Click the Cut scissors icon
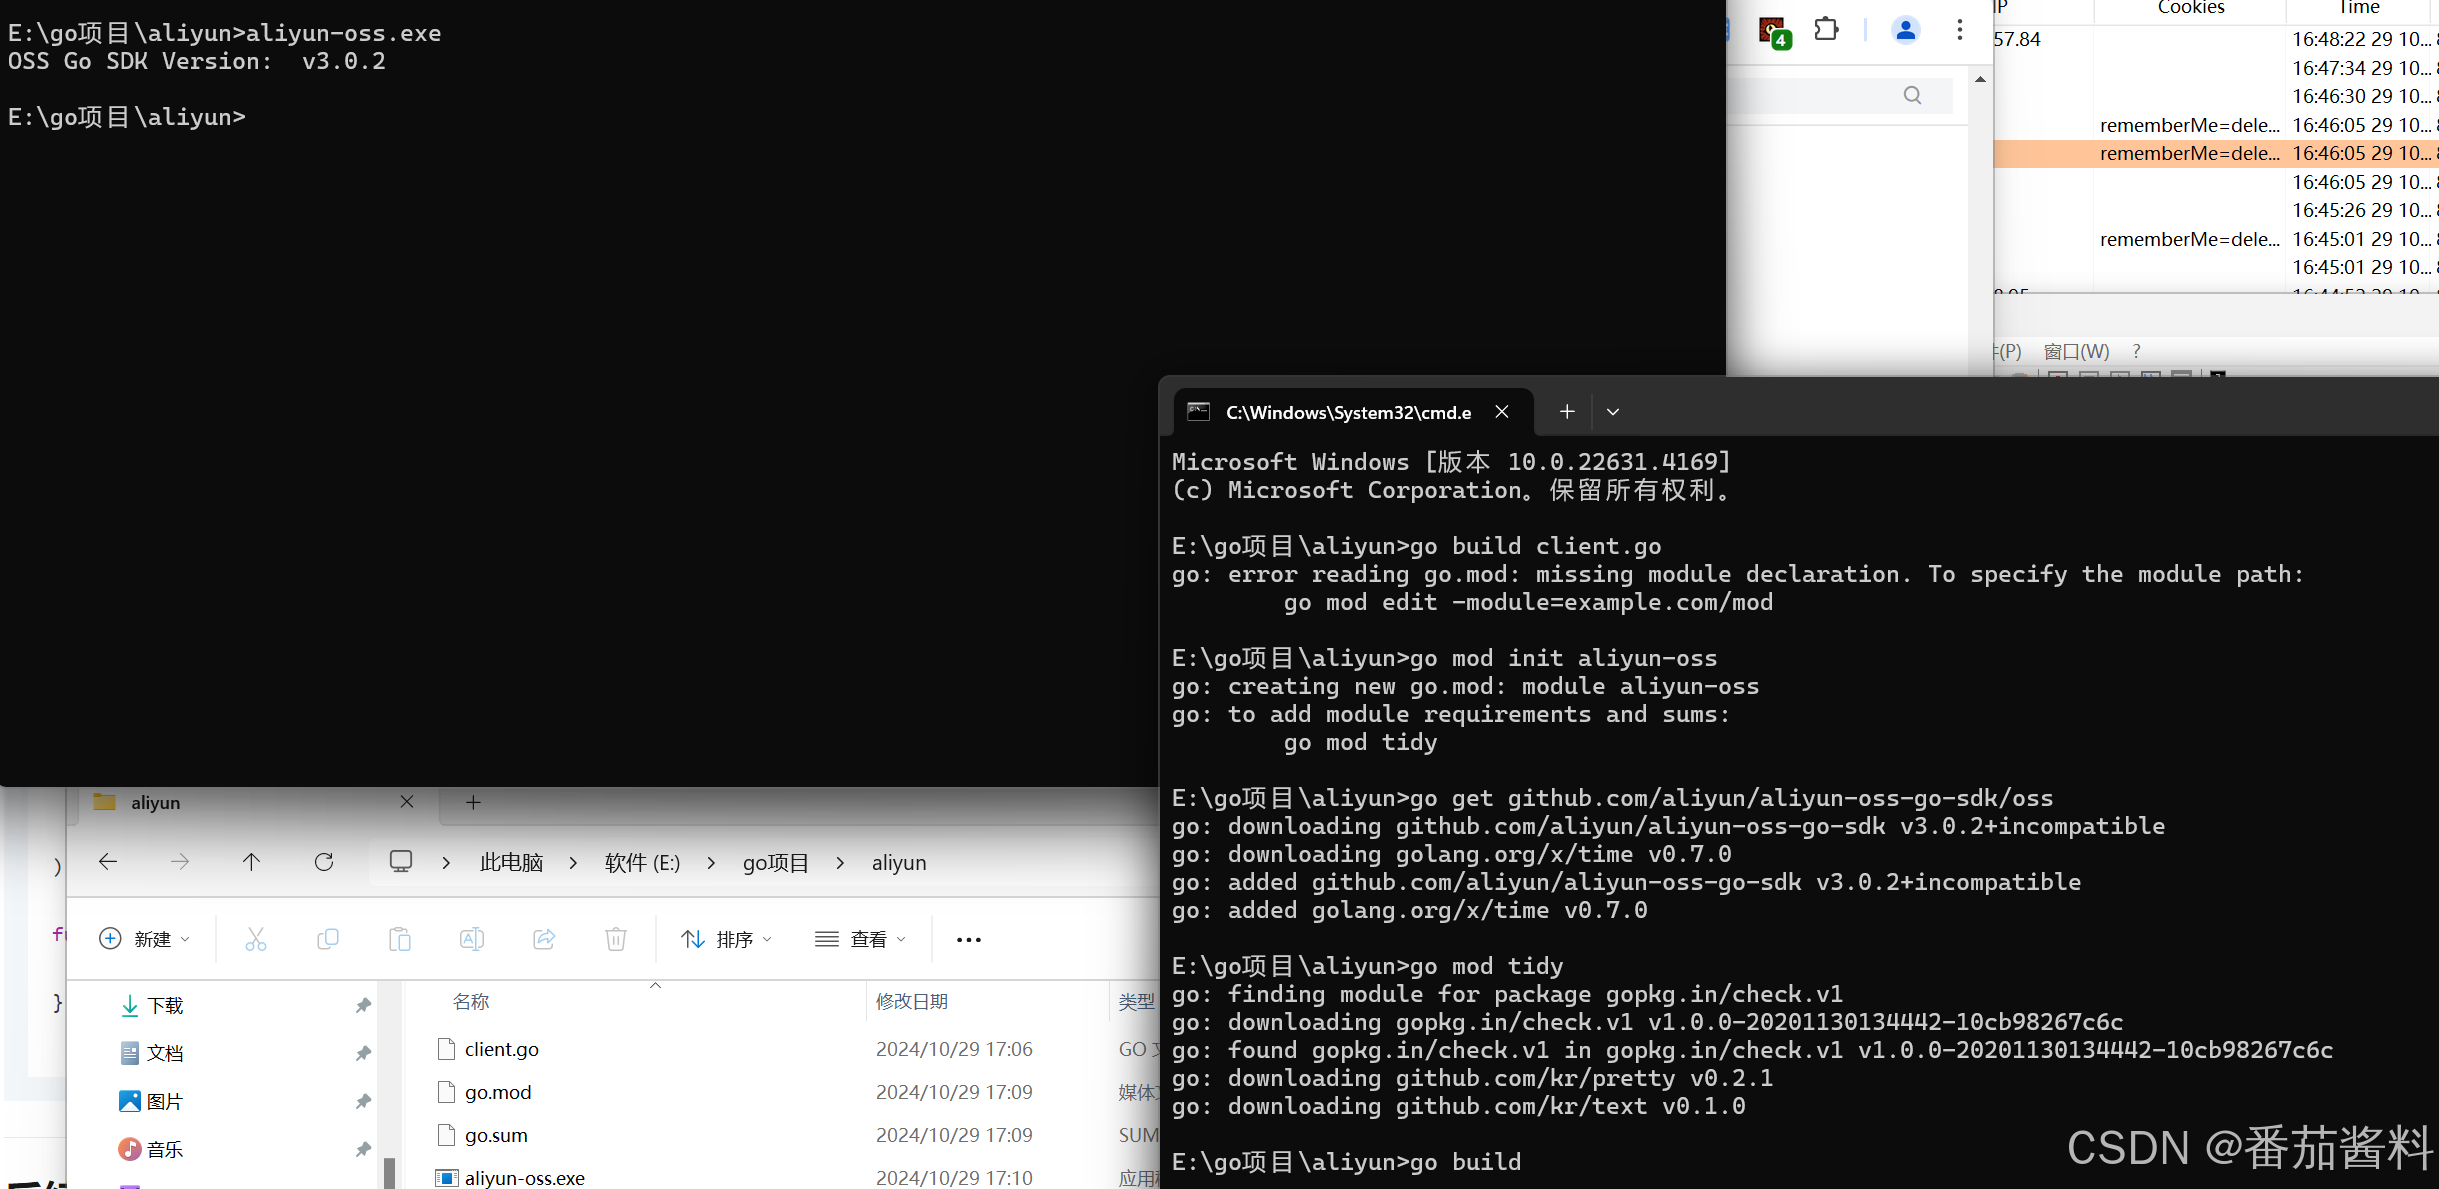Image resolution: width=2439 pixels, height=1189 pixels. pos(256,939)
